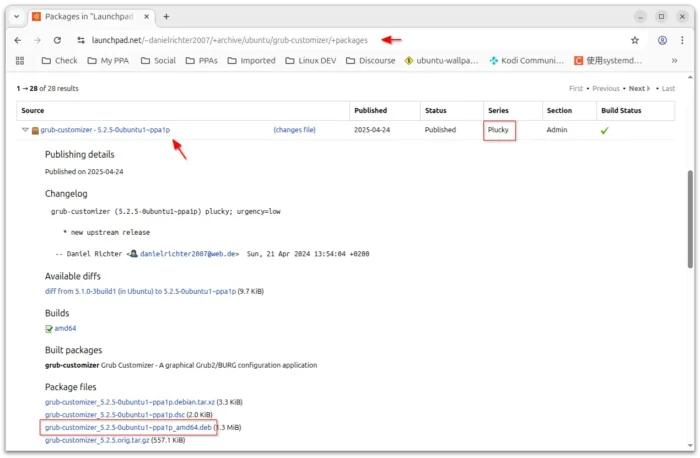Click the Published status cell
The image size is (700, 458).
tap(440, 130)
